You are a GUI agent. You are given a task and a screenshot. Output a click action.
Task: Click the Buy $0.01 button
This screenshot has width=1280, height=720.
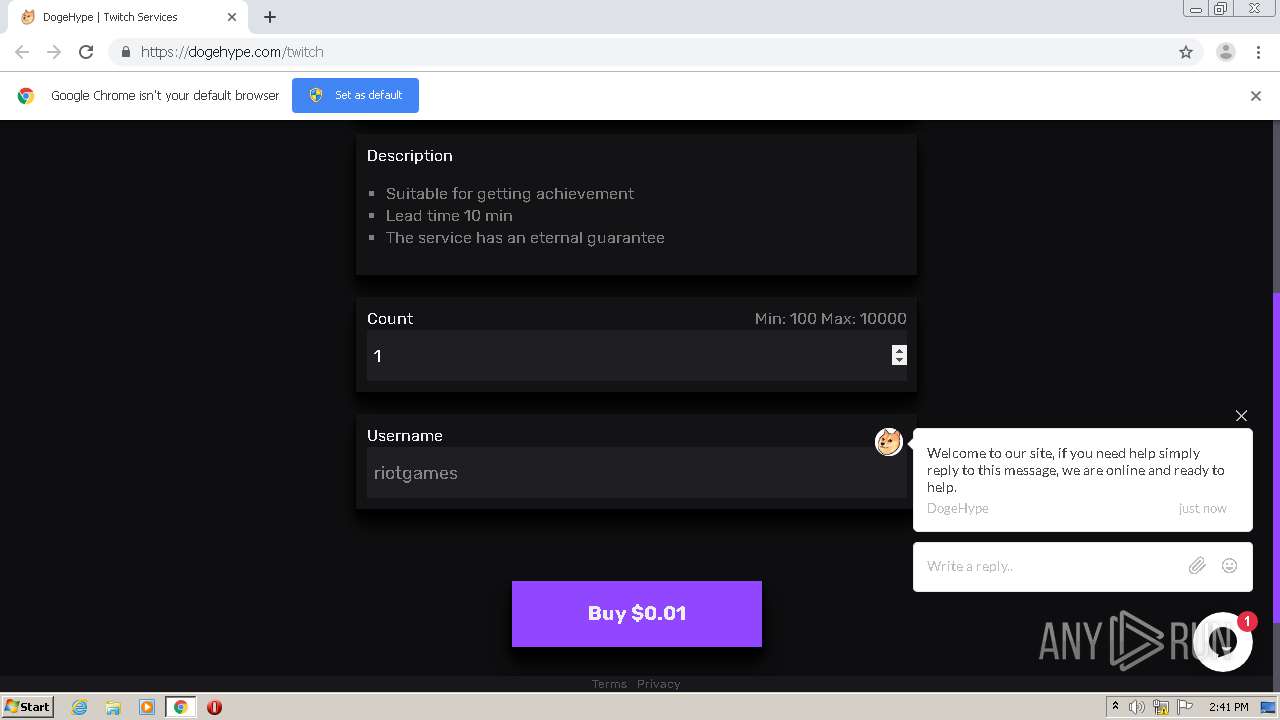pos(637,614)
